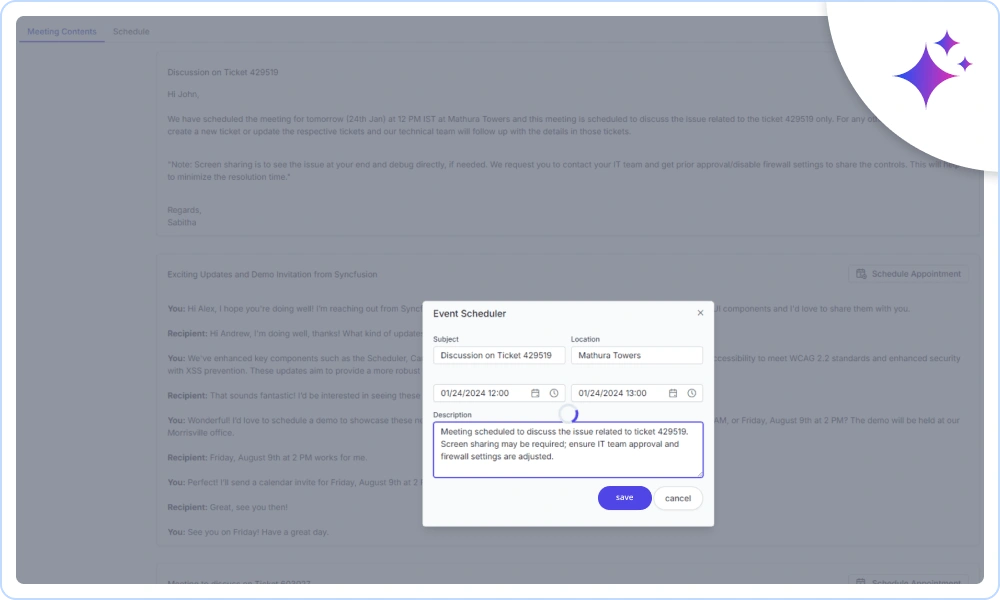Open the start time clock picker

pos(553,393)
